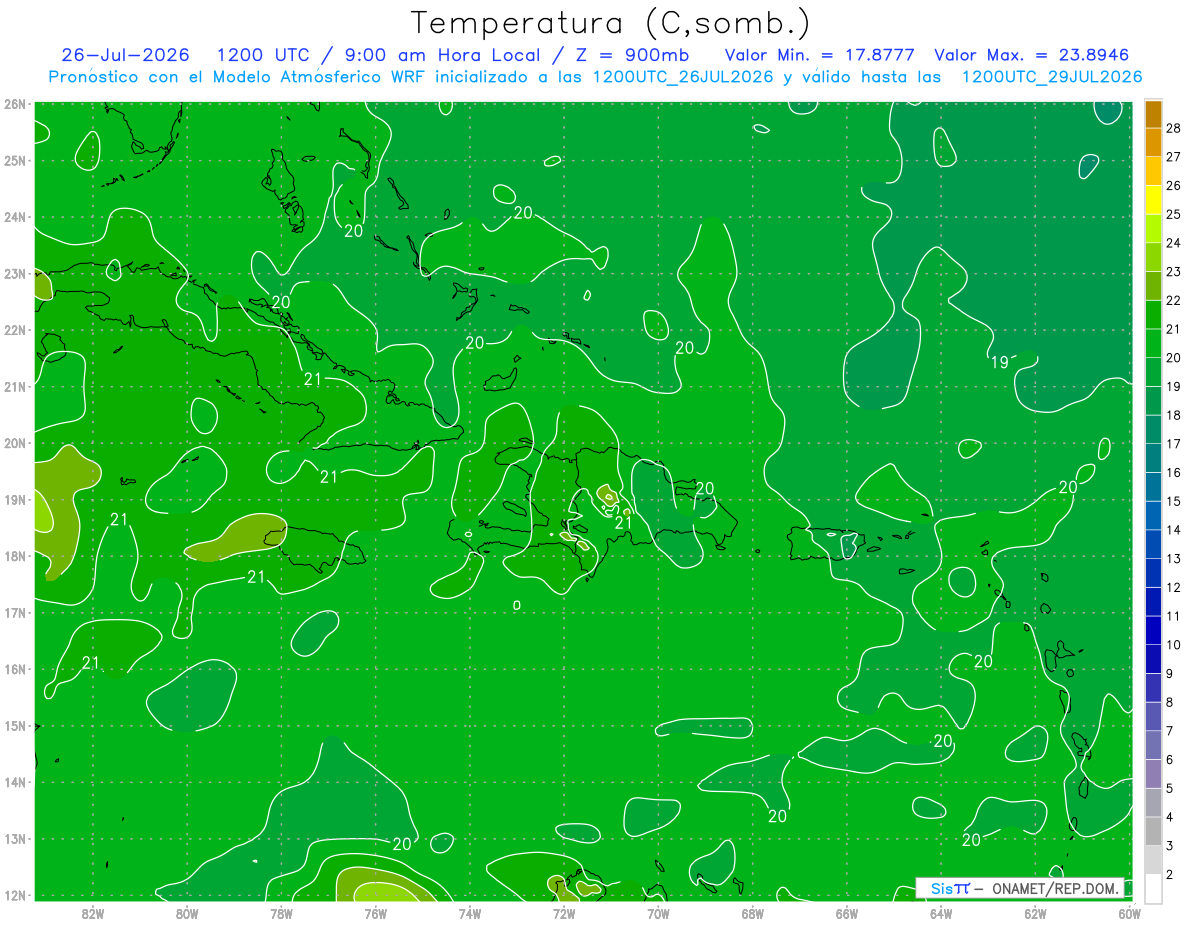Image resolution: width=1200 pixels, height=927 pixels.
Task: Click the legend scale label 24
Action: click(x=1174, y=243)
